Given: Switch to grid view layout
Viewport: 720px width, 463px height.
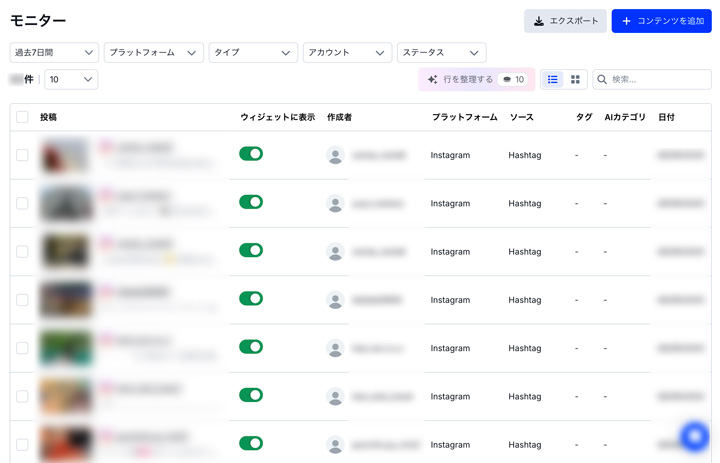Looking at the screenshot, I should [575, 79].
